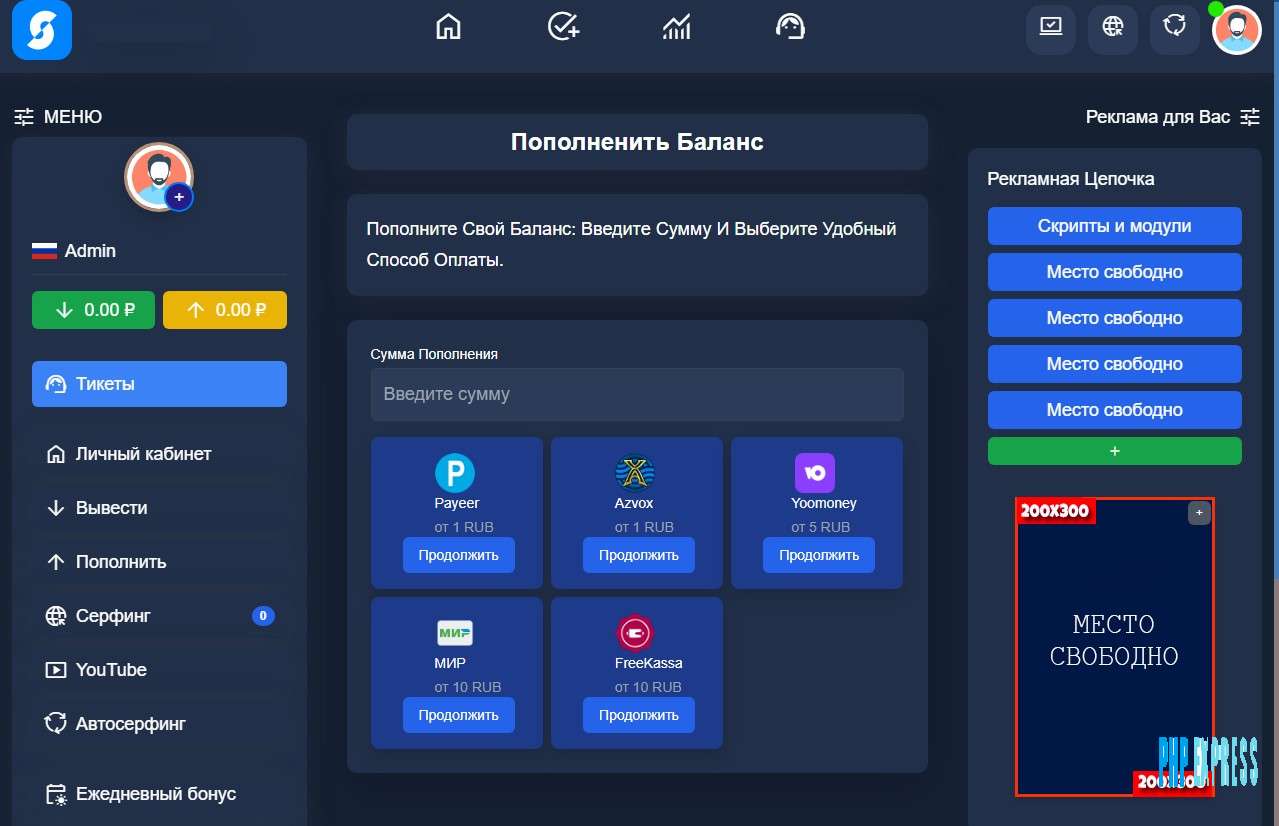The width and height of the screenshot is (1279, 826).
Task: Click Продолжить under Payeer
Action: coord(459,555)
